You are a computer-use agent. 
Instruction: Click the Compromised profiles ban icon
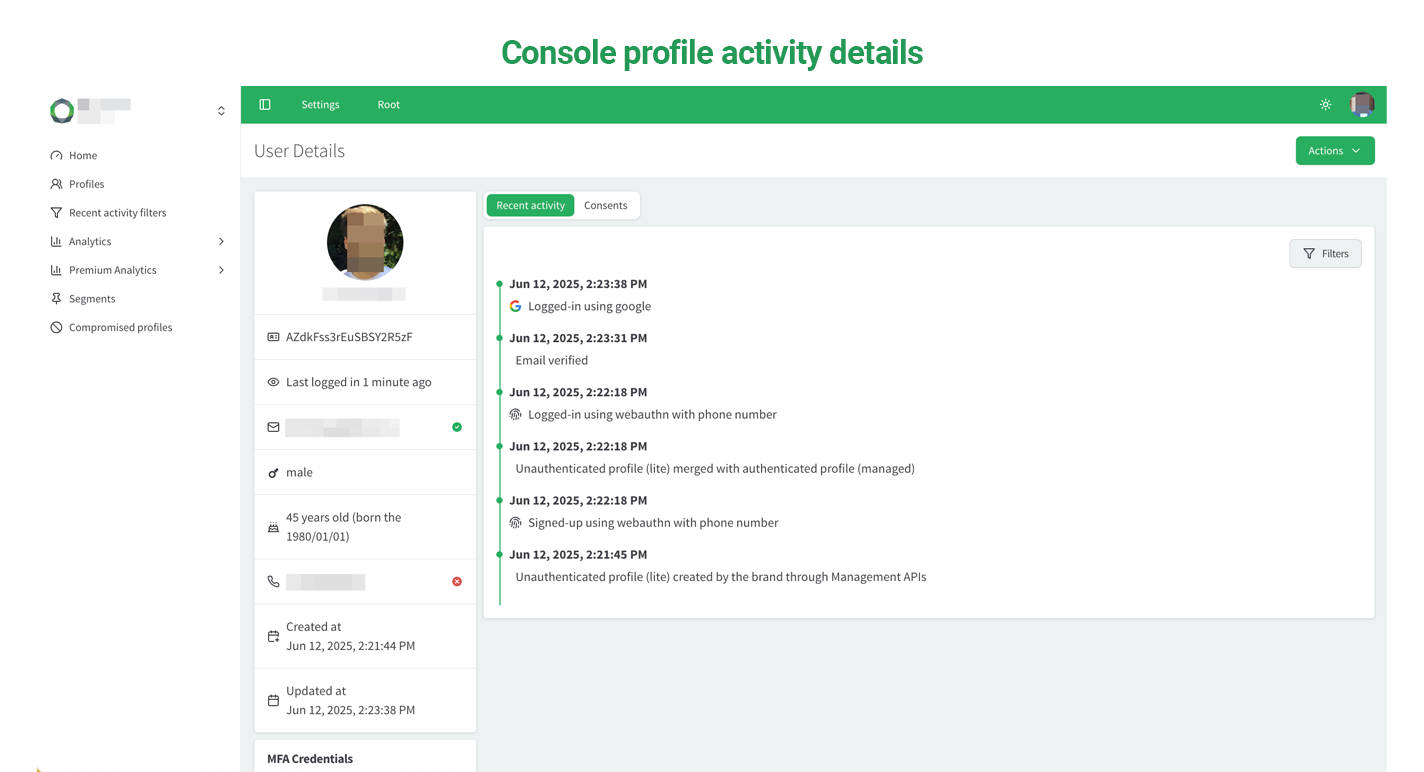pyautogui.click(x=56, y=328)
